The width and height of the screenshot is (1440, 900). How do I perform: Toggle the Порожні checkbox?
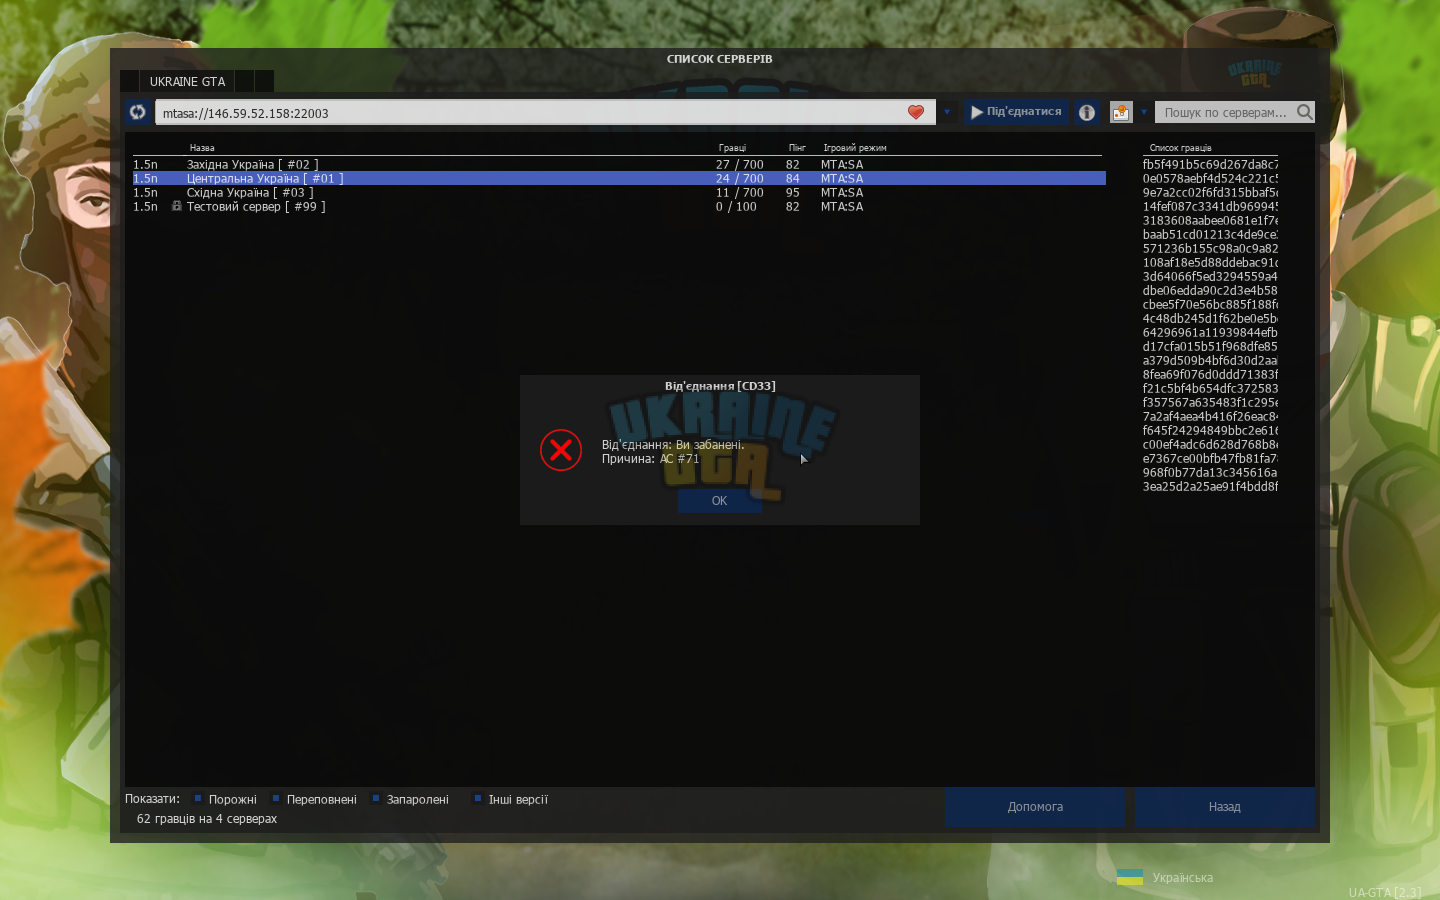198,798
